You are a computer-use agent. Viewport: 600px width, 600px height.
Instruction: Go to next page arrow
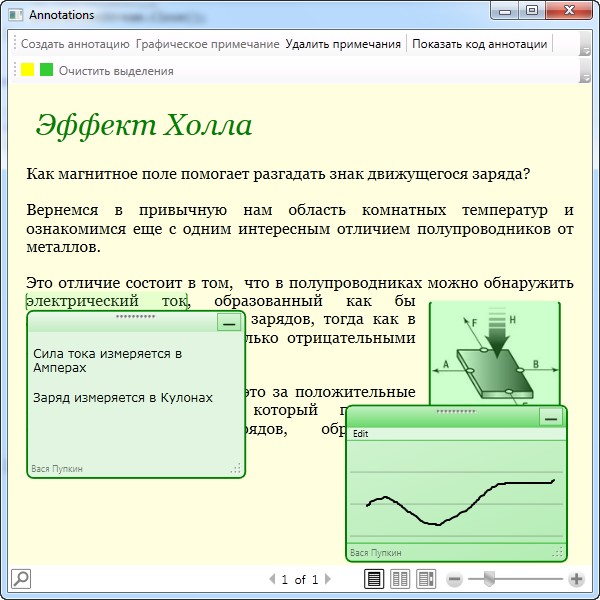pos(328,579)
